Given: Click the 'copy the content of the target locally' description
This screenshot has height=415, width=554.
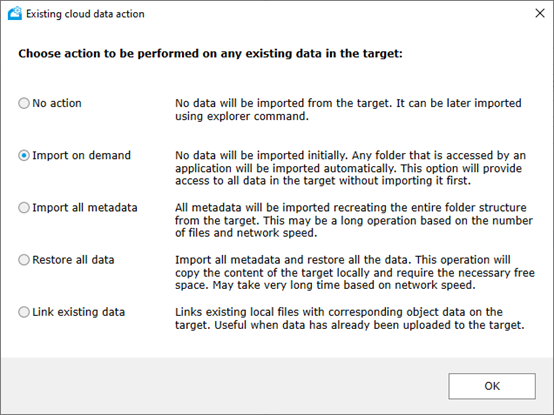Looking at the screenshot, I should click(x=355, y=273).
